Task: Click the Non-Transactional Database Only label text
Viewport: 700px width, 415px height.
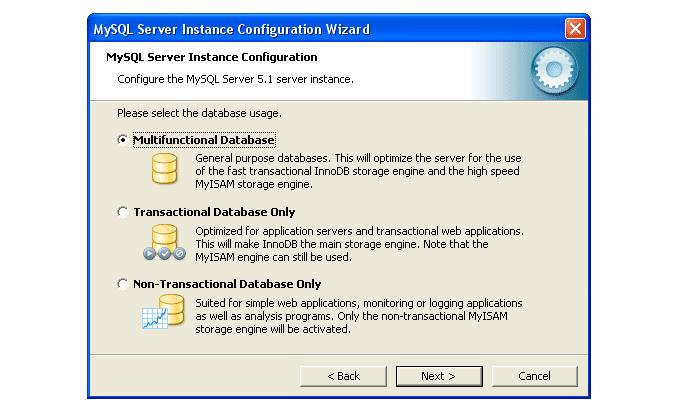Action: (x=227, y=284)
